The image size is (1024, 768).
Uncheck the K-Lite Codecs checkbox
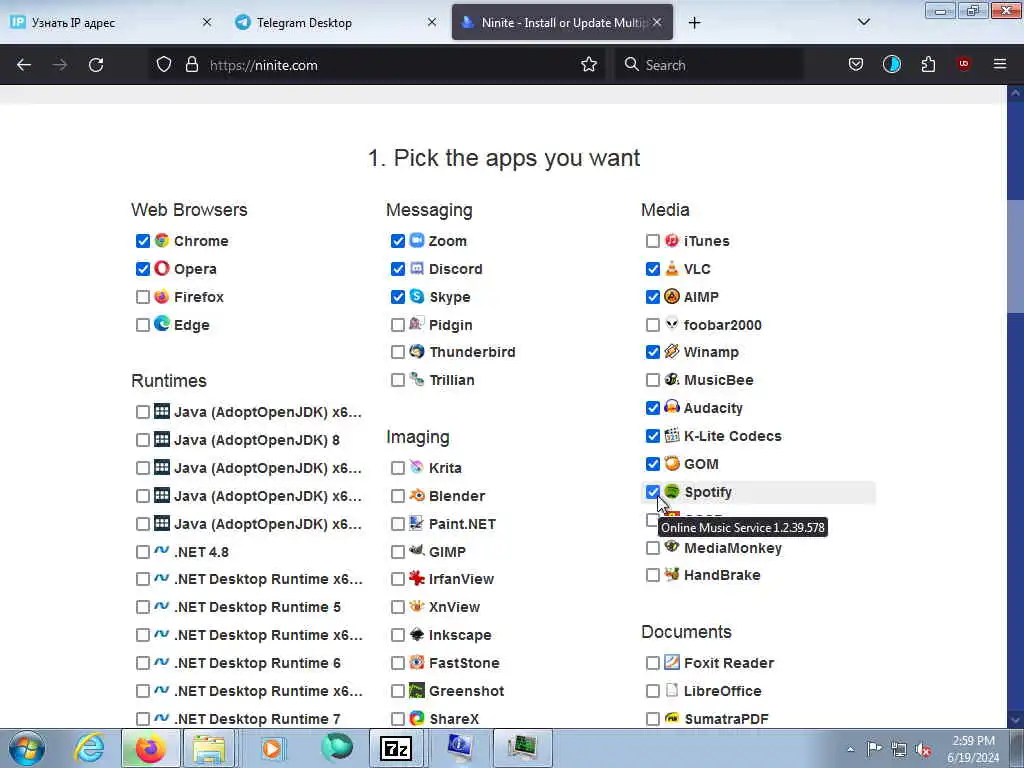click(x=652, y=436)
